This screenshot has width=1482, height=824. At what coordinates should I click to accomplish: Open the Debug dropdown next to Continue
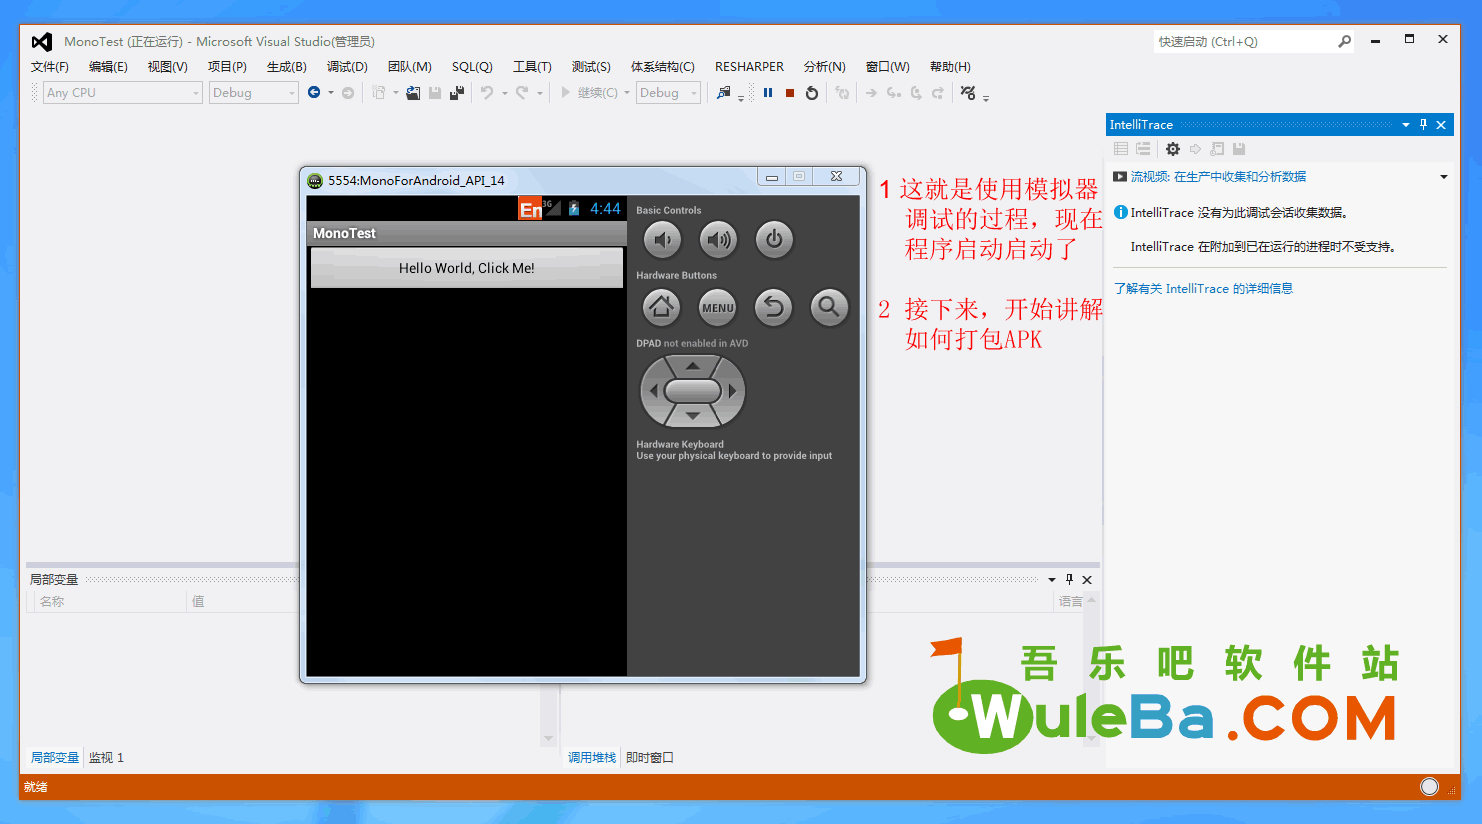(668, 93)
